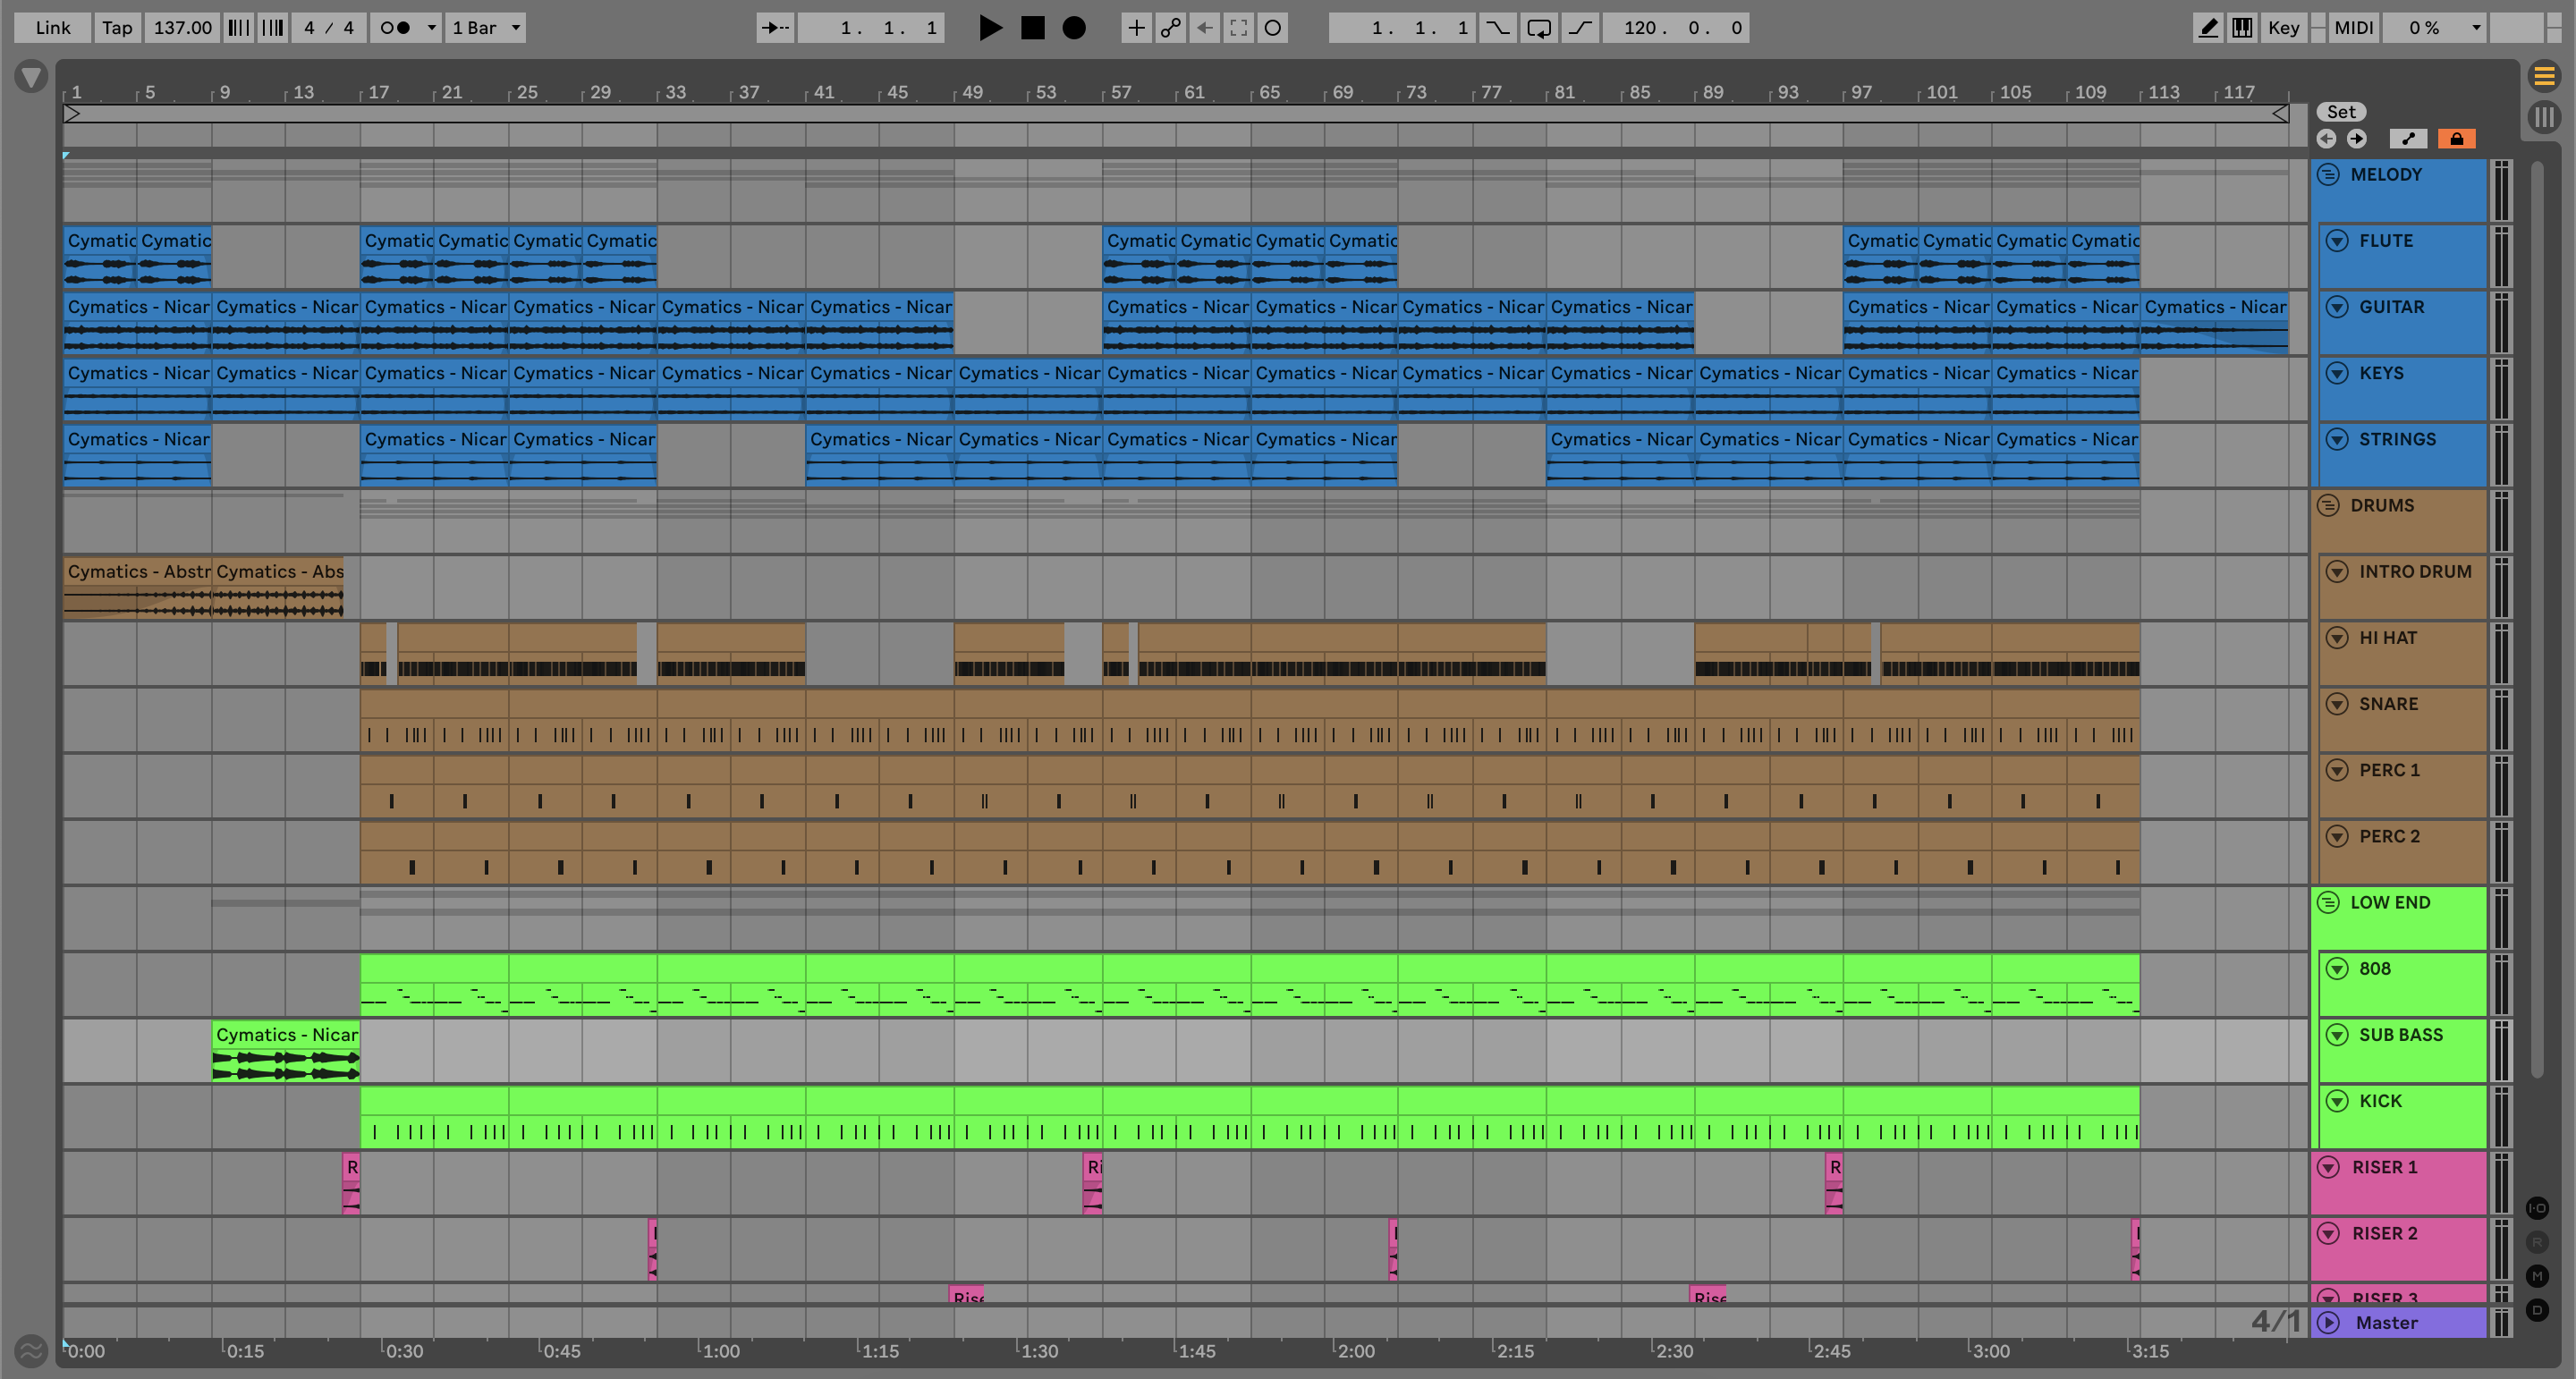Fold the FLUTE track

2337,241
